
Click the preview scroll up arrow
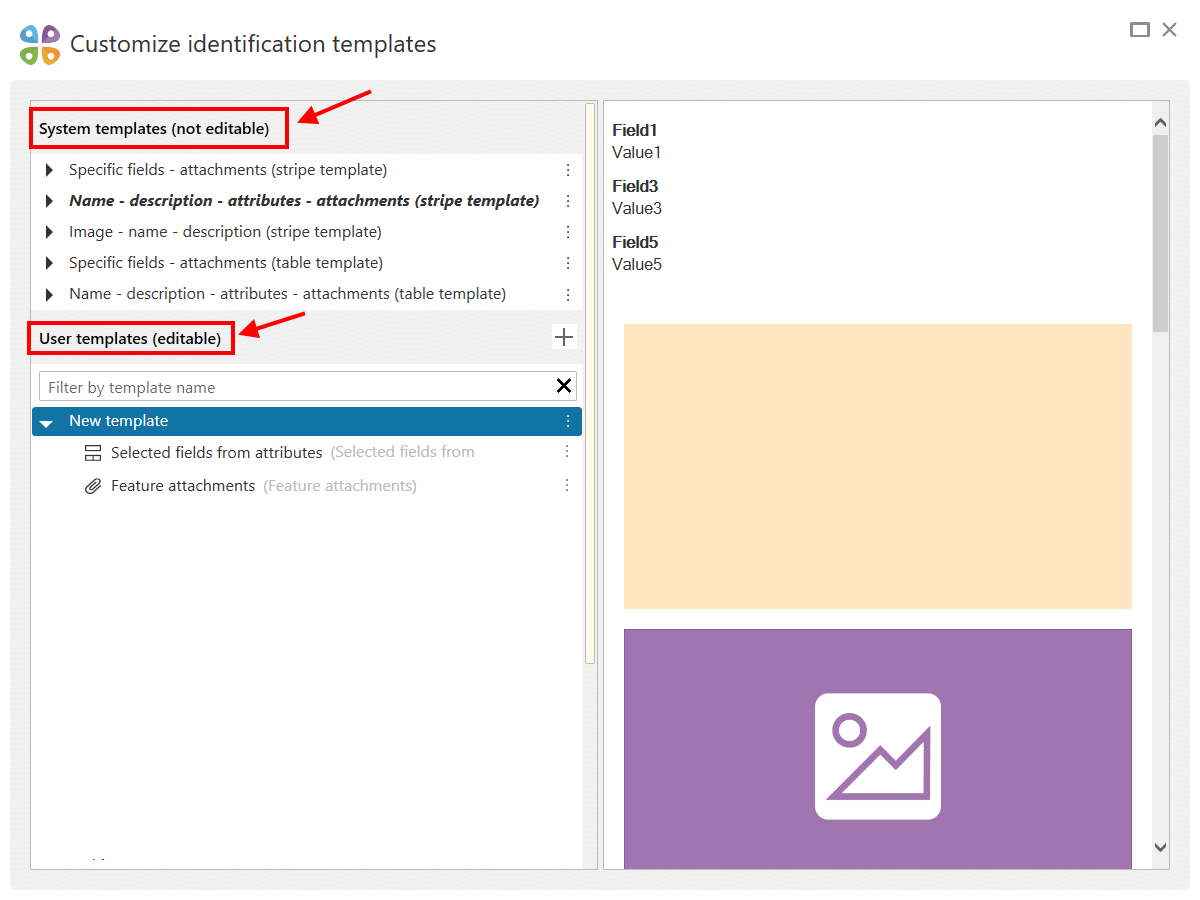pos(1160,123)
